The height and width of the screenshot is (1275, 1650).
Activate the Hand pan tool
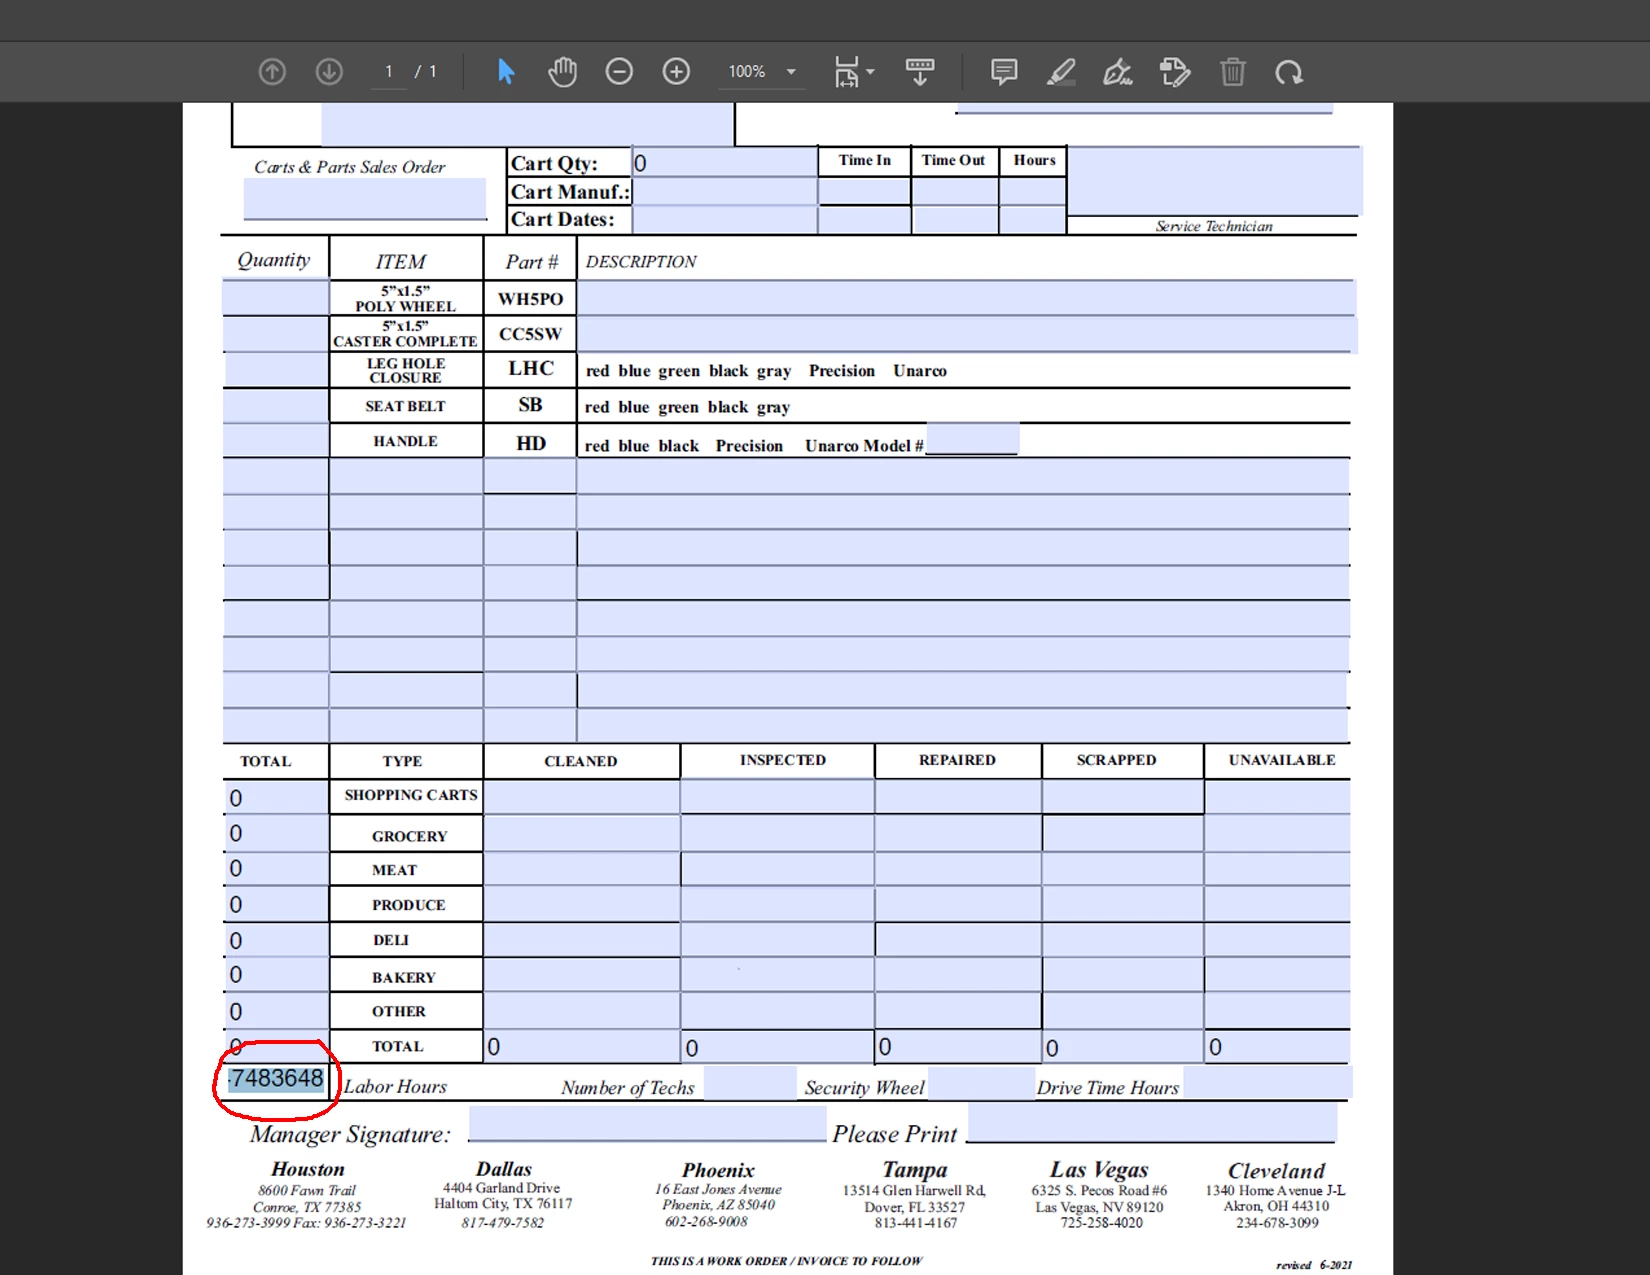click(x=563, y=72)
